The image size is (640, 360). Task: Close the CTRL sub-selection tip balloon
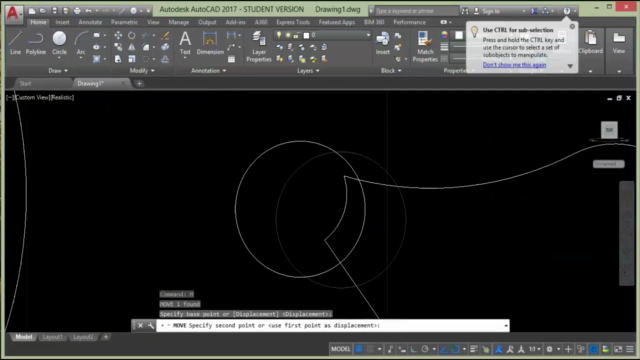572,27
